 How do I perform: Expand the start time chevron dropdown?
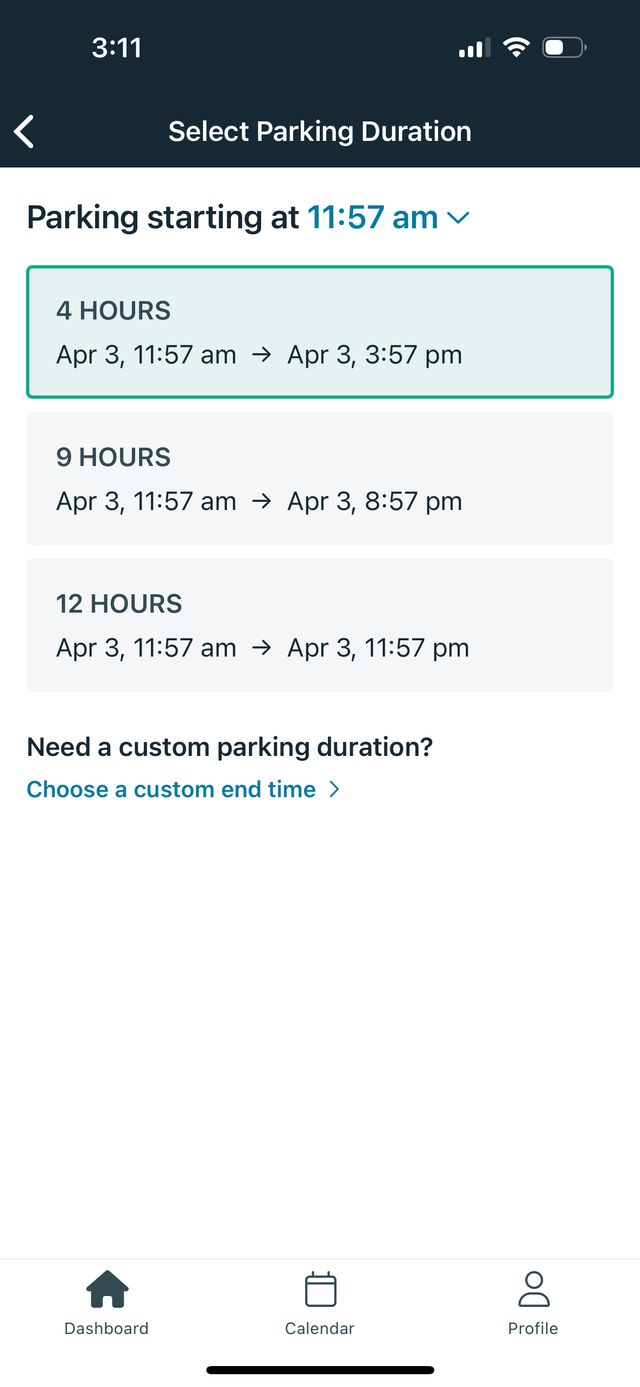tap(458, 218)
